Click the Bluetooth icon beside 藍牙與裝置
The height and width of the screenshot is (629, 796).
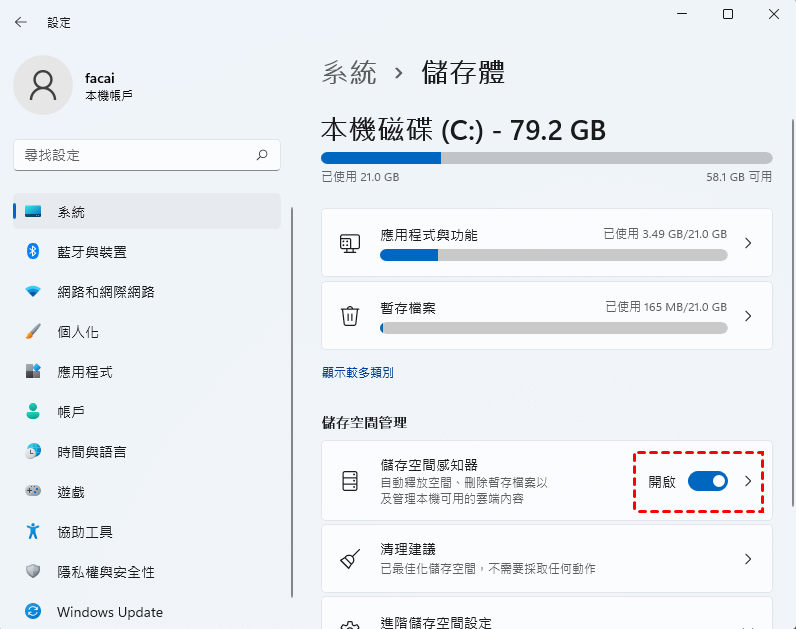point(33,252)
